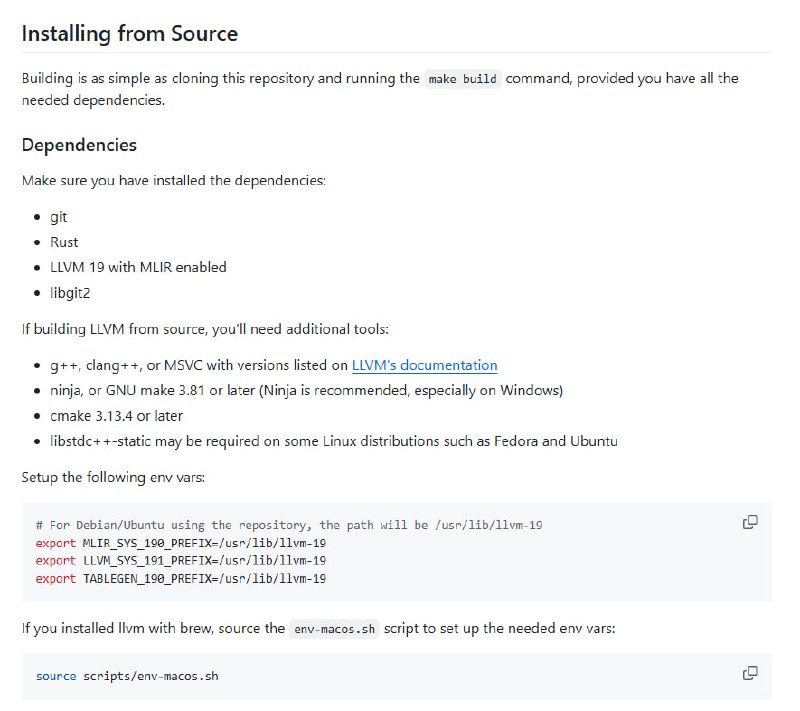This screenshot has width=800, height=711.
Task: Copy the source scripts/env-macos.sh command
Action: [x=749, y=673]
